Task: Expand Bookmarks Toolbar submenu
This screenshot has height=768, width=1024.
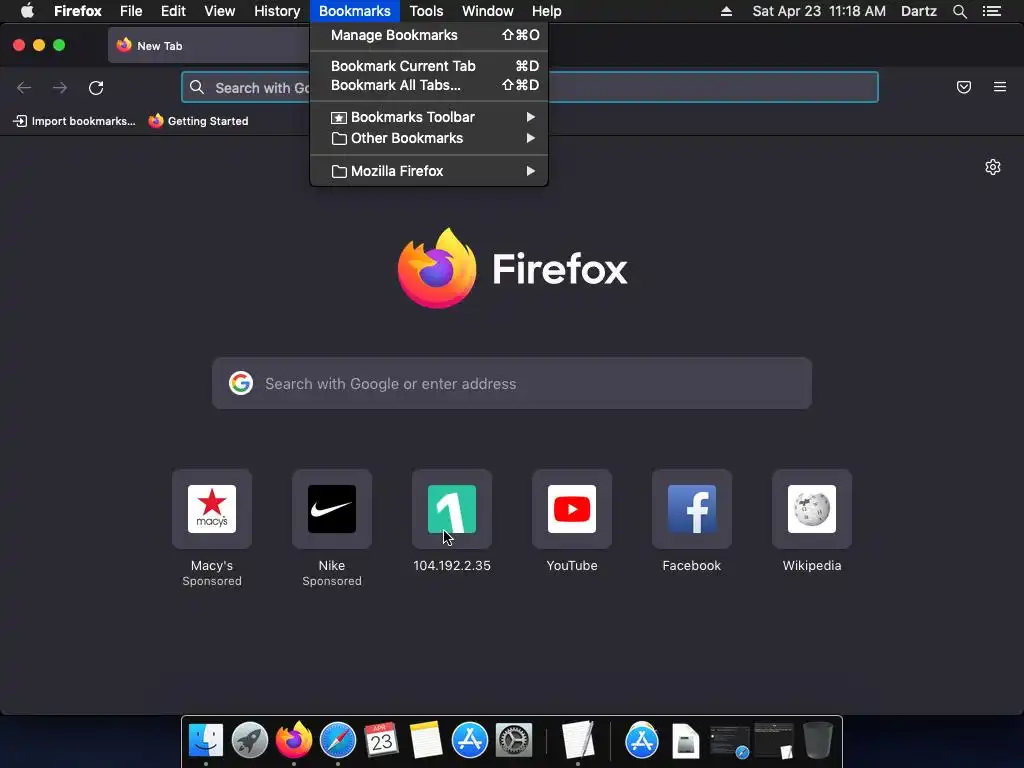Action: [429, 117]
